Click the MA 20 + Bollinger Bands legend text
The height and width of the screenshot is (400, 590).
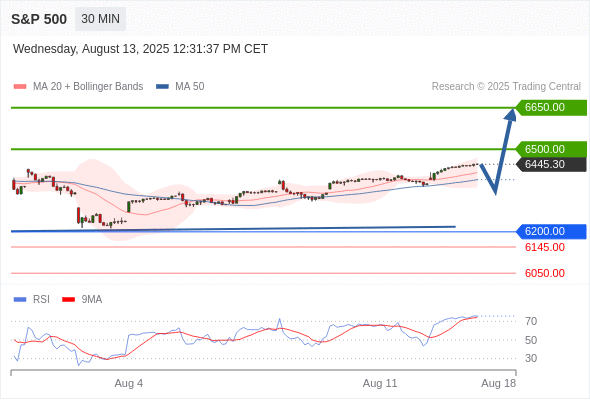coord(88,87)
